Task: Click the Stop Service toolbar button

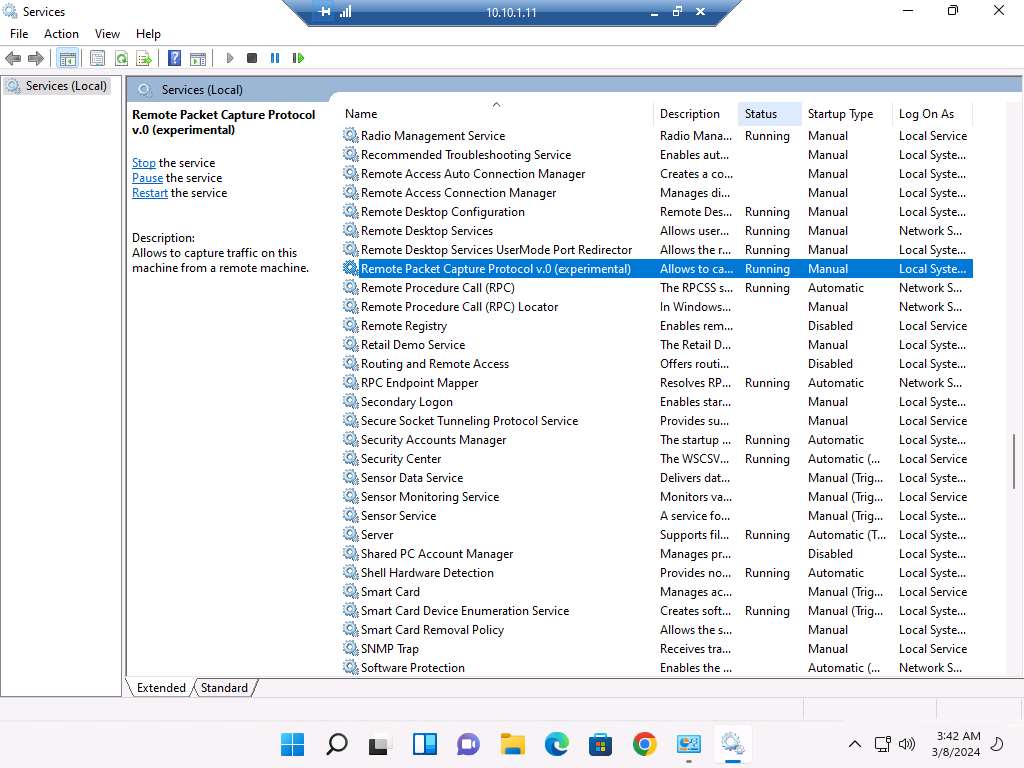Action: pos(252,59)
